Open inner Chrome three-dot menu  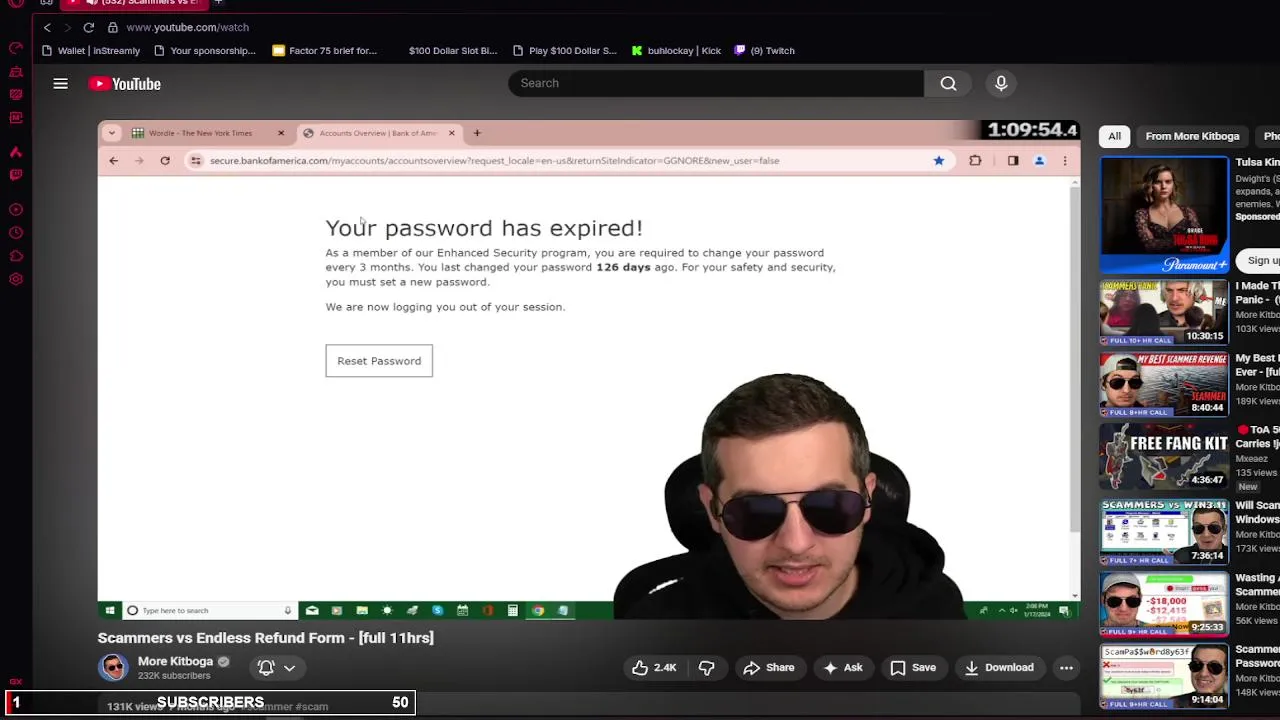click(x=1065, y=160)
